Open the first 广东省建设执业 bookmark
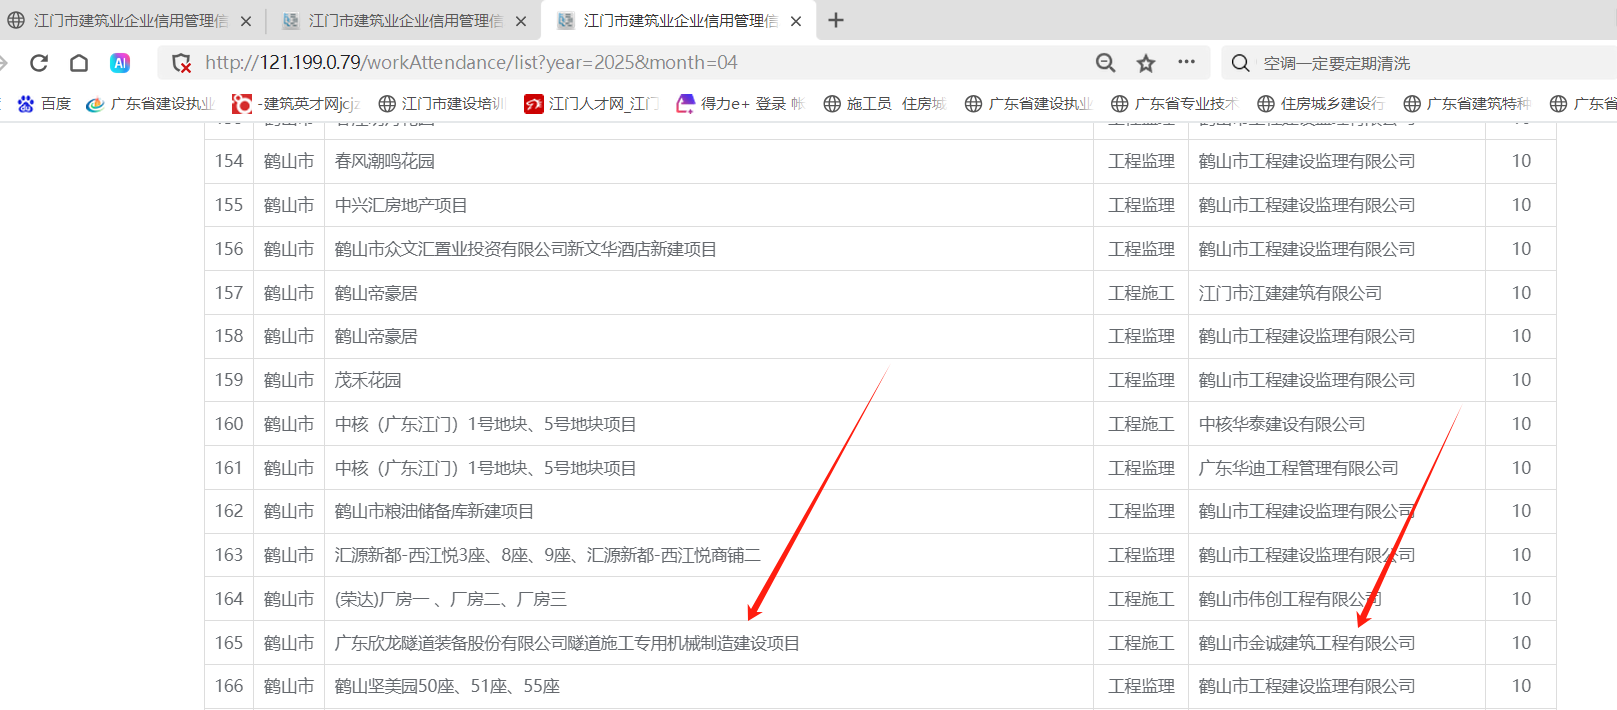 (x=150, y=103)
